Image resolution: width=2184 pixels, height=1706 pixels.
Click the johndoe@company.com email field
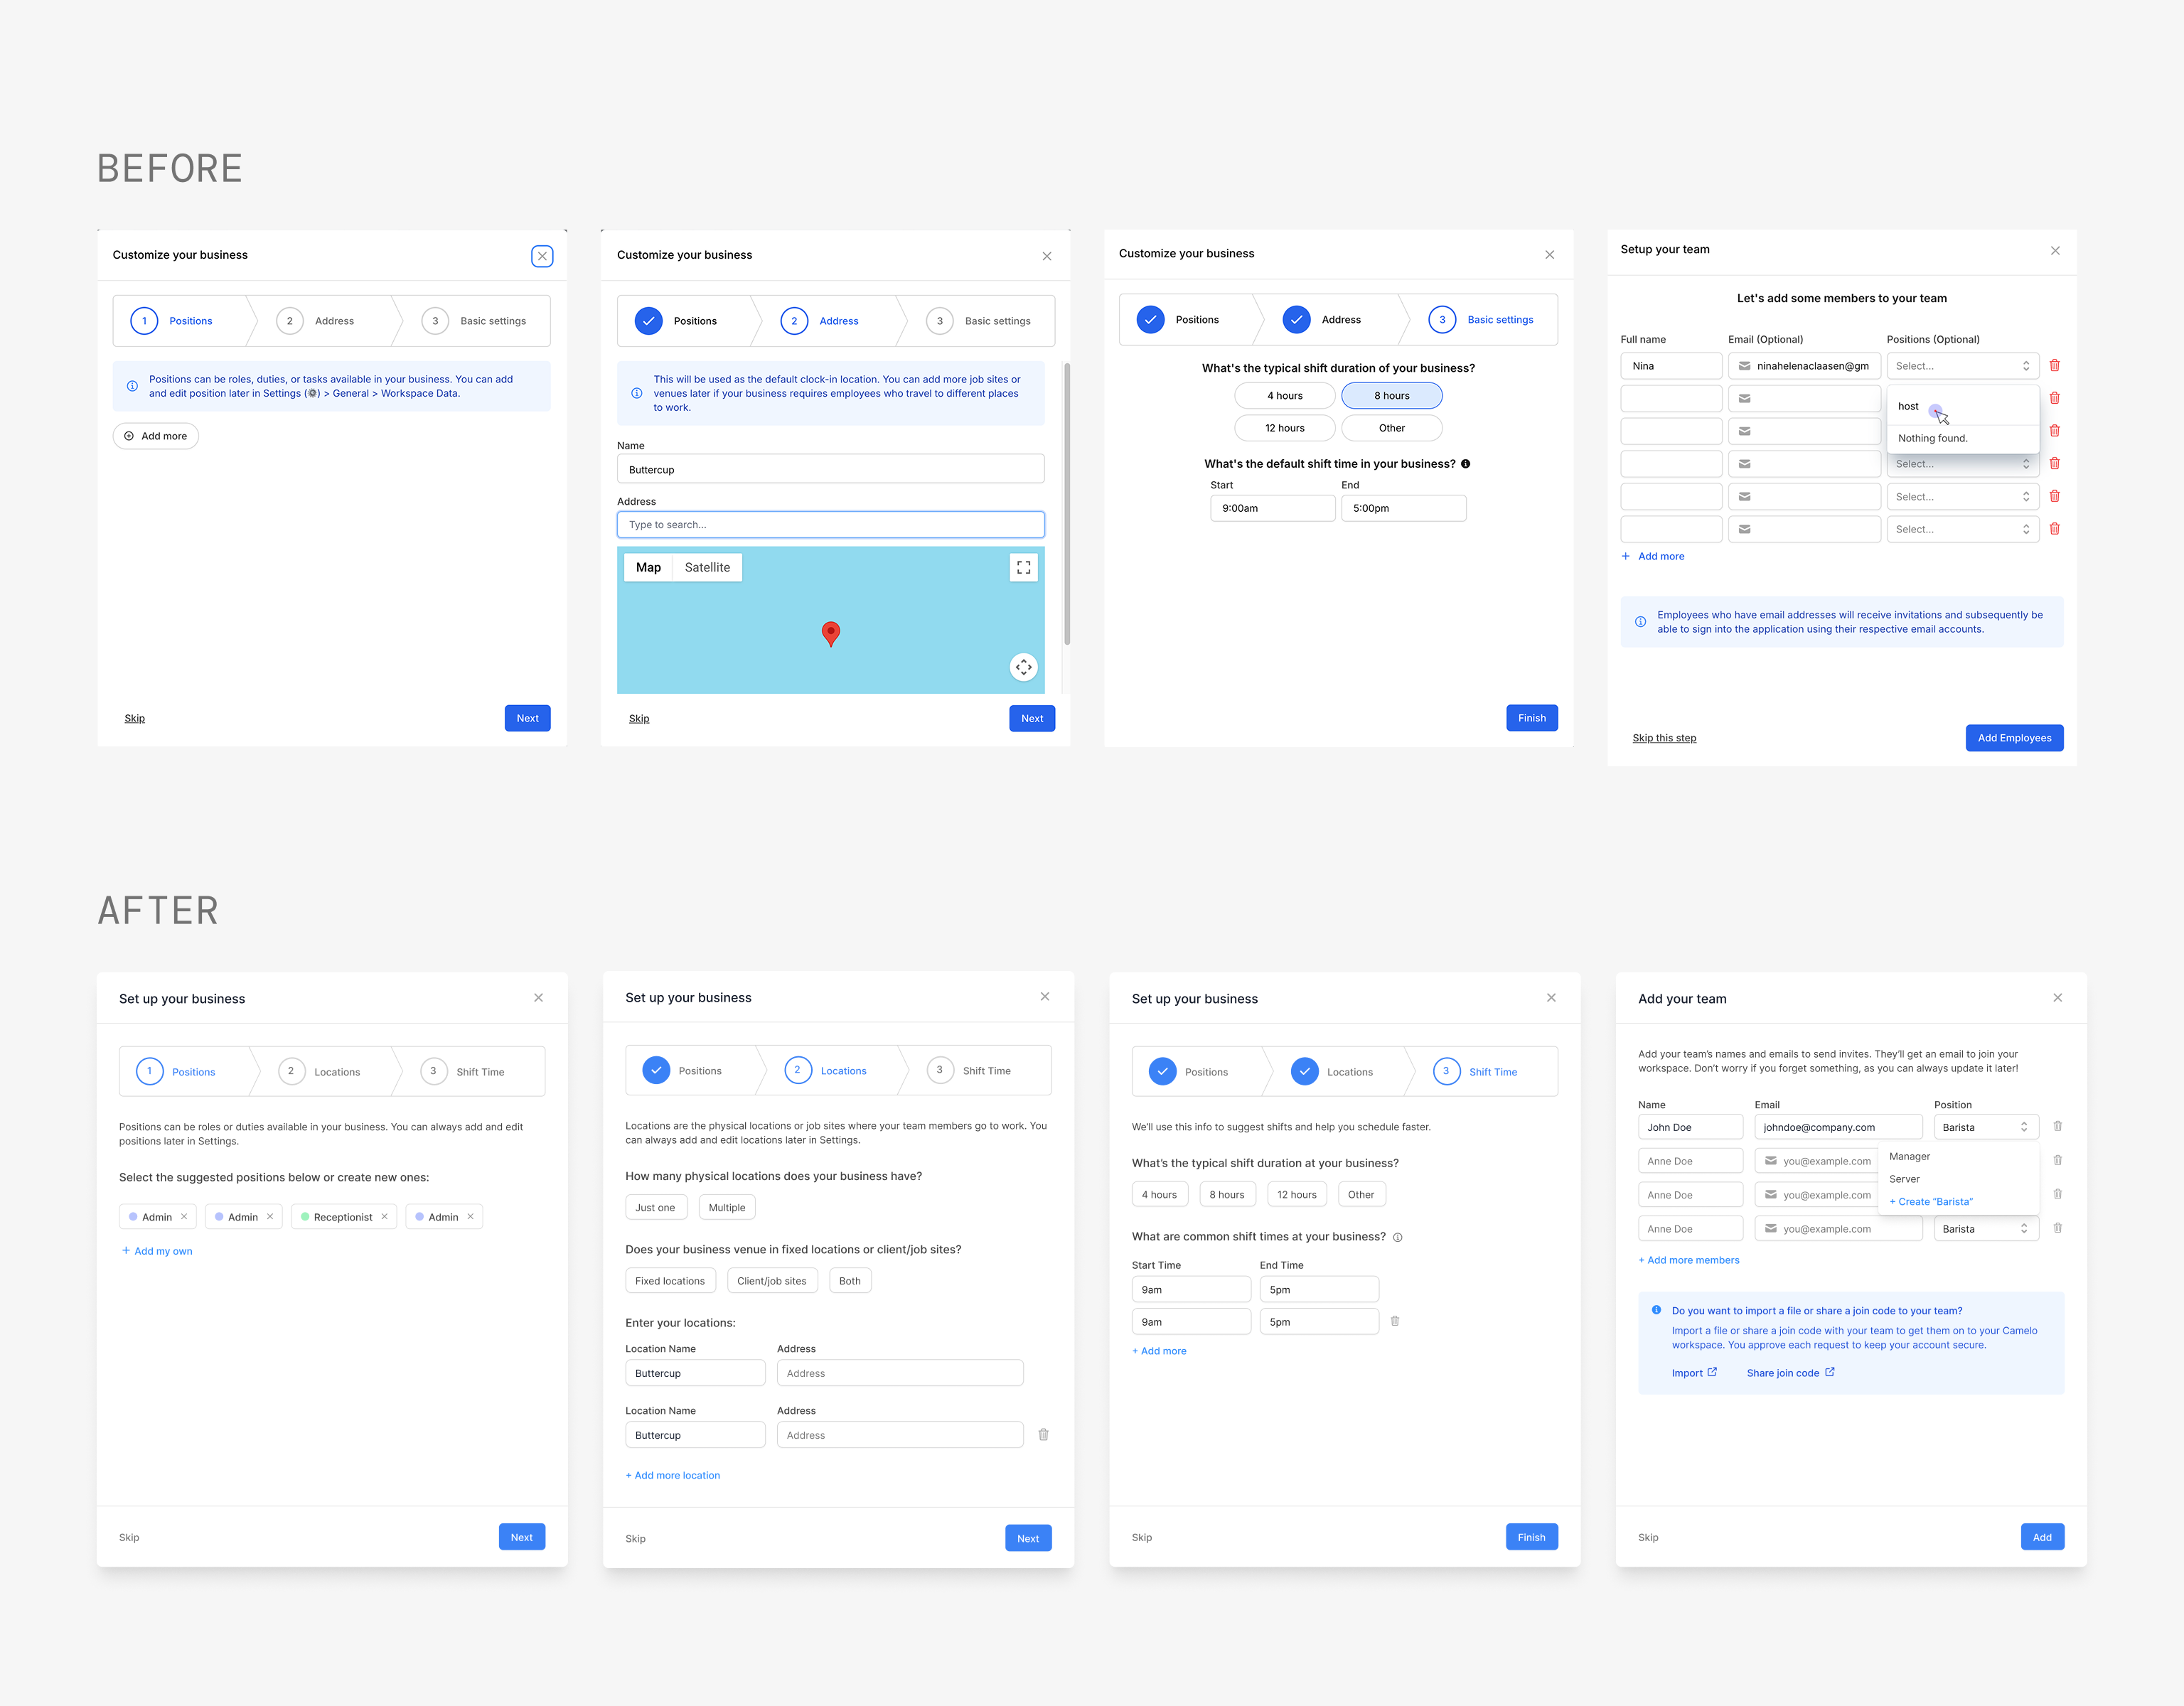(x=1838, y=1127)
